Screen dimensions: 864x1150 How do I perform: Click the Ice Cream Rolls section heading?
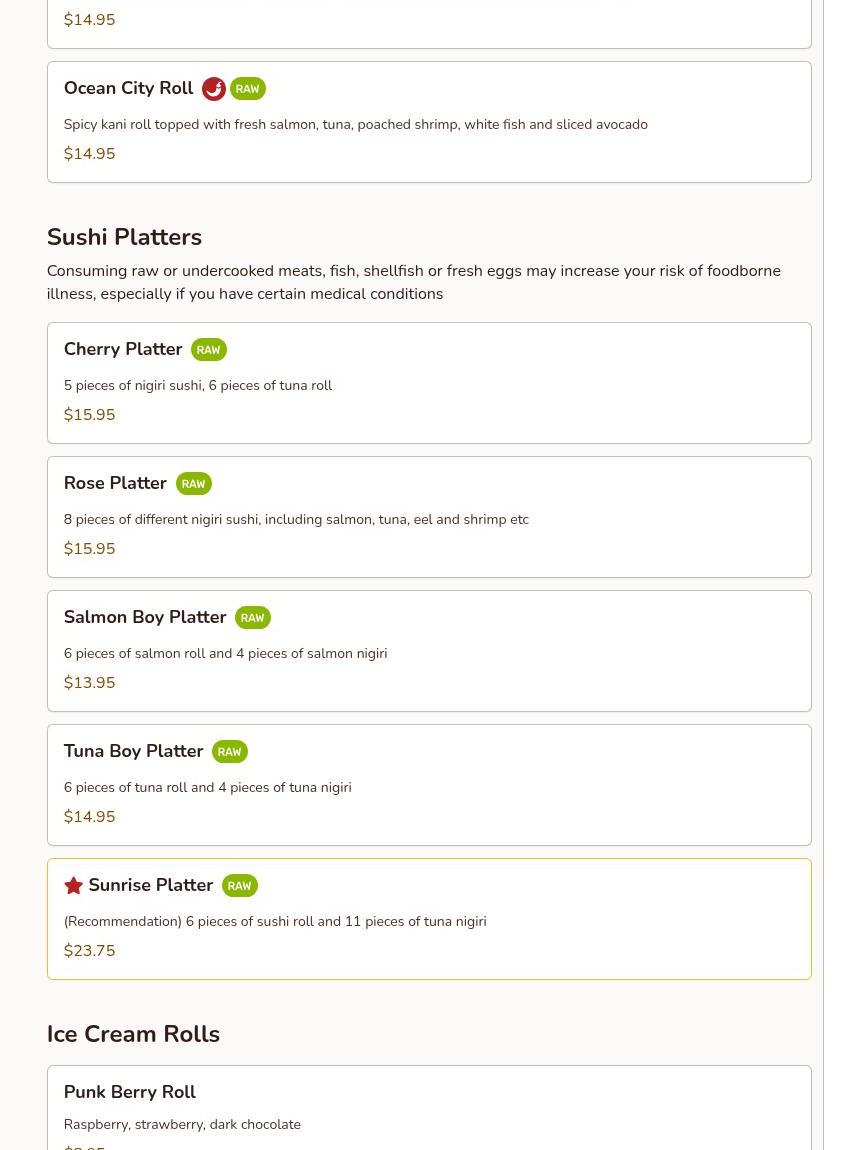(x=133, y=1034)
